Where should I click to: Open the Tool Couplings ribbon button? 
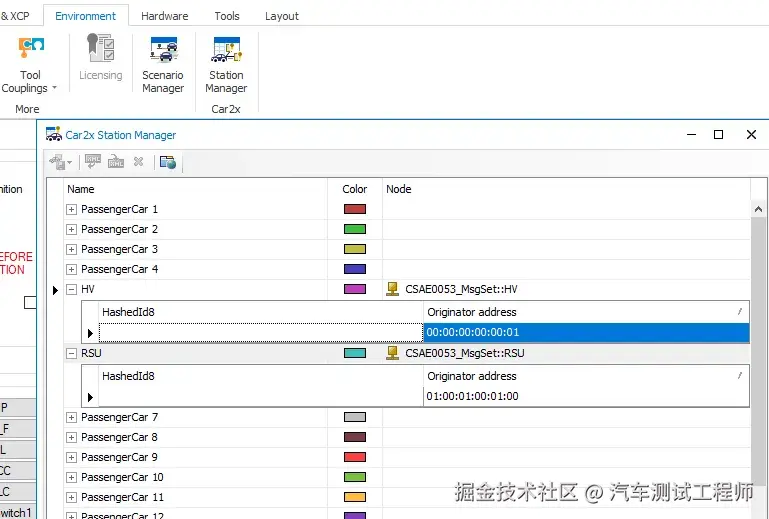point(29,65)
